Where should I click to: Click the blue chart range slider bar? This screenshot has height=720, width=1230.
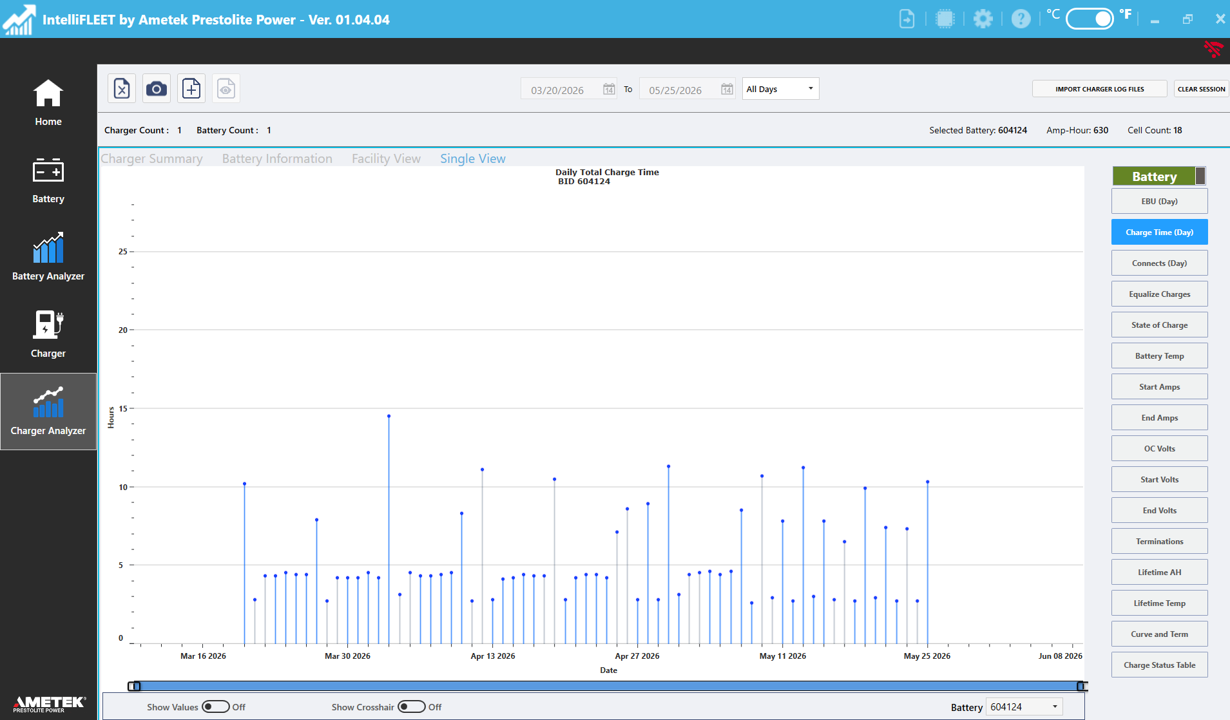pos(608,686)
